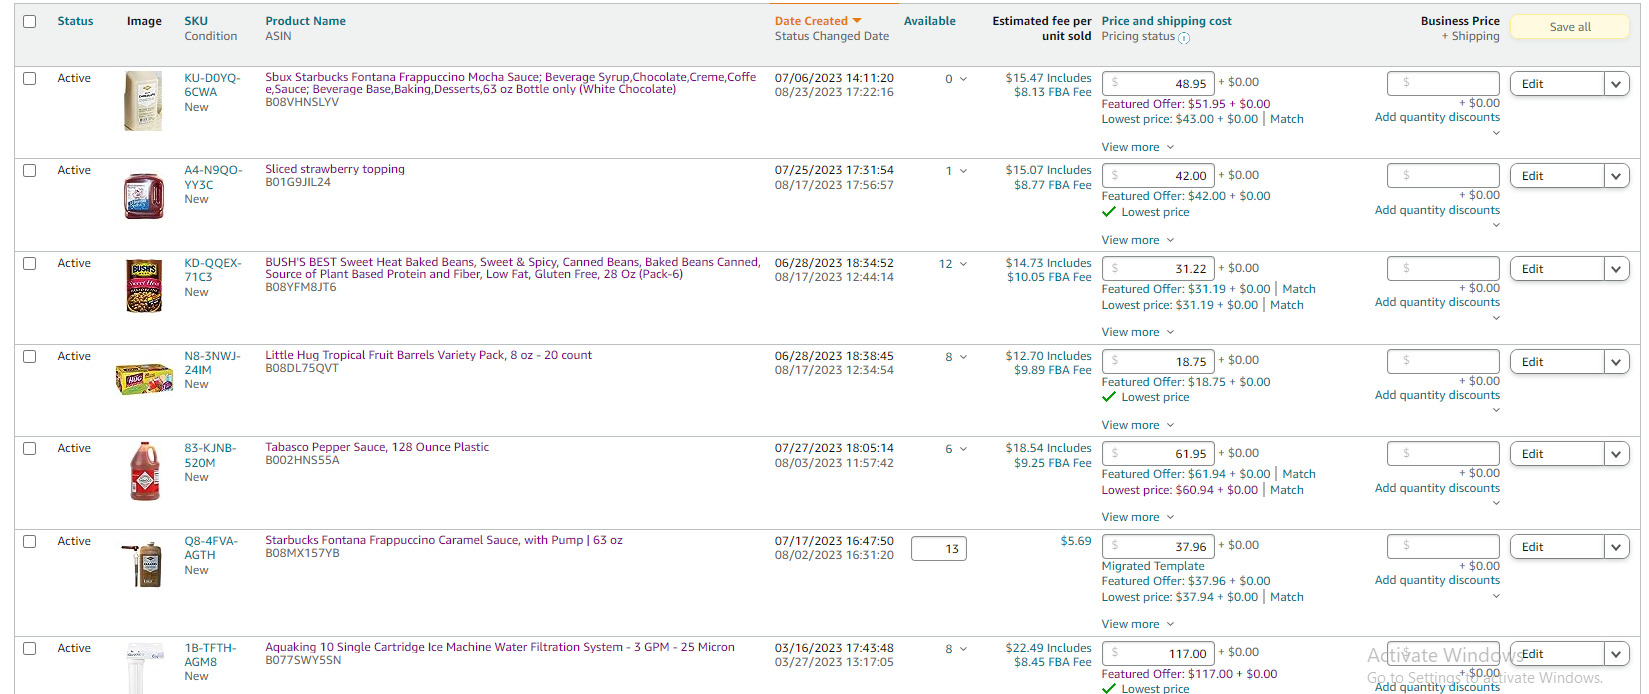This screenshot has width=1649, height=694.
Task: Click Edit button for strawberry topping row
Action: [x=1557, y=176]
